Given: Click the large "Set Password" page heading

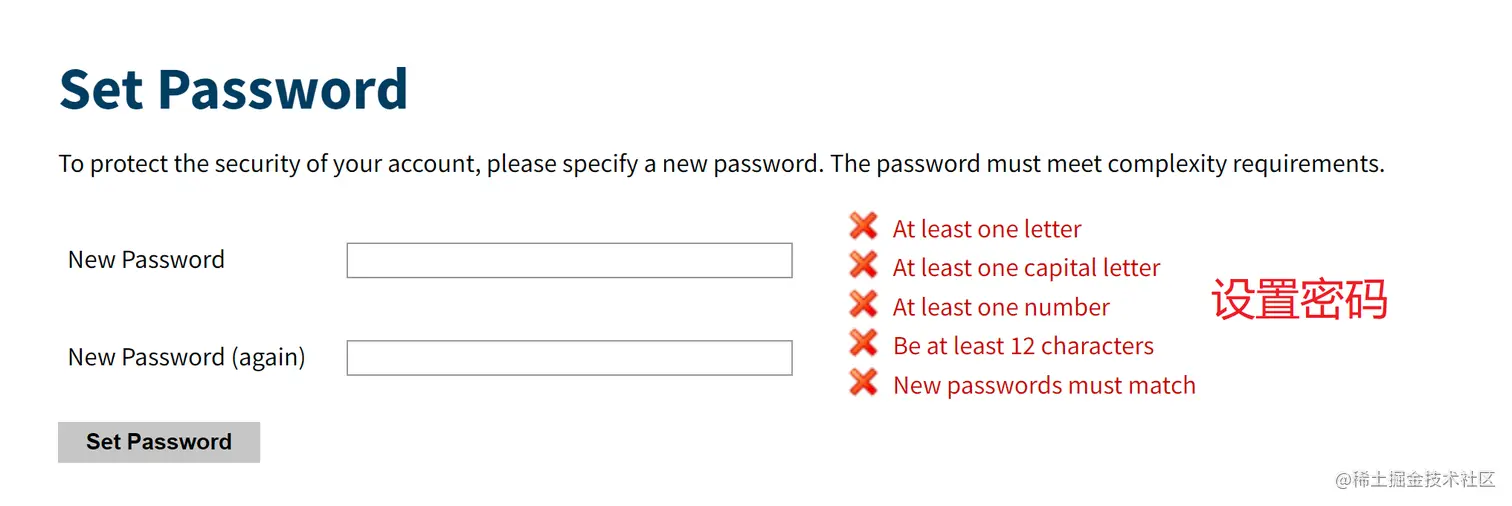Looking at the screenshot, I should coord(234,89).
